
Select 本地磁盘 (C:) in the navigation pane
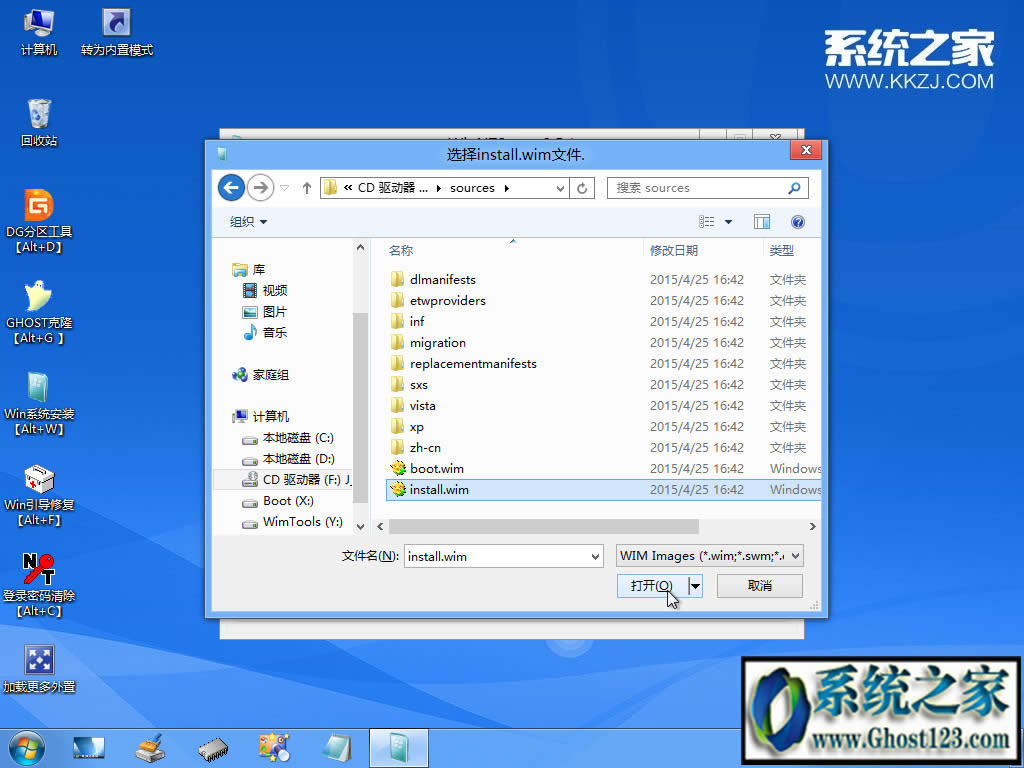tap(292, 438)
